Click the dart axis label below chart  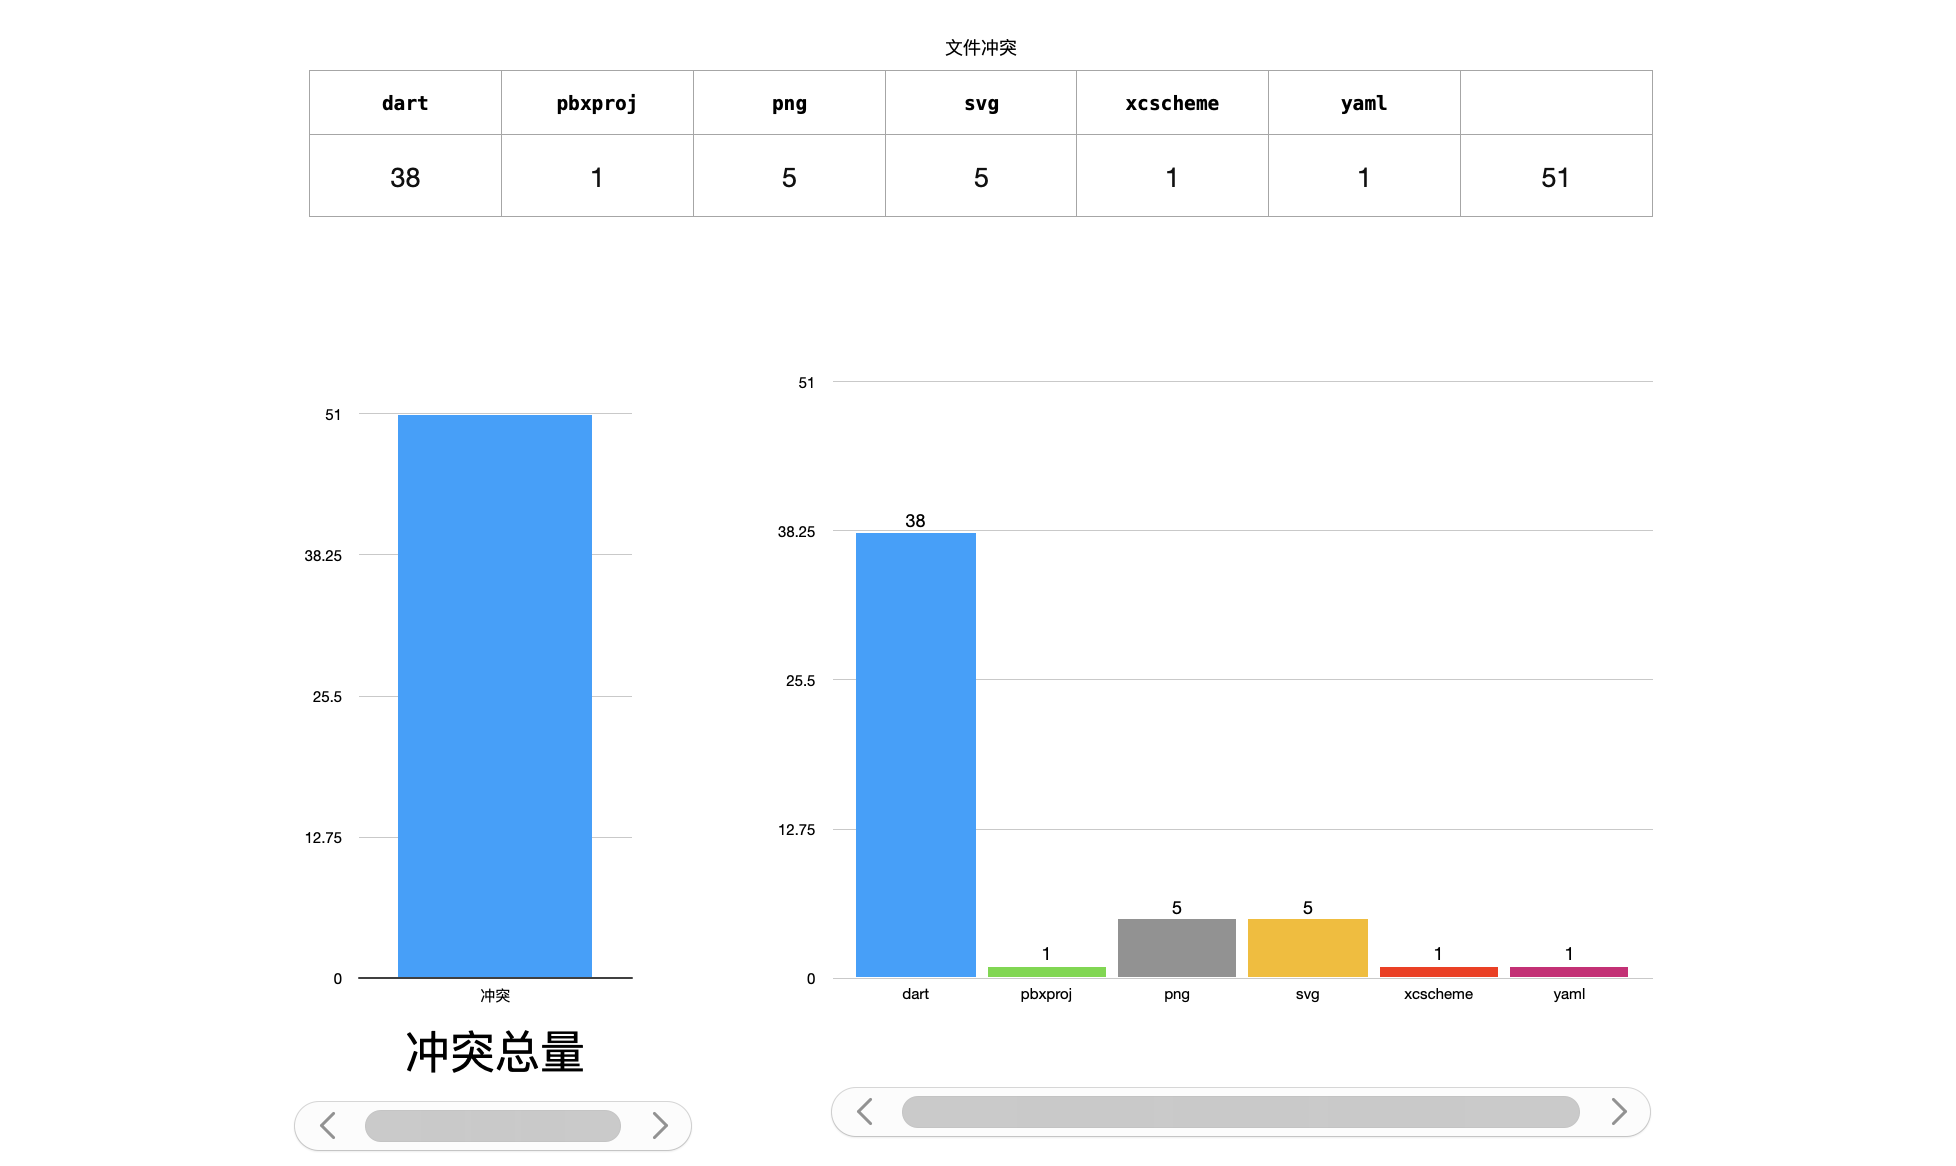click(916, 994)
